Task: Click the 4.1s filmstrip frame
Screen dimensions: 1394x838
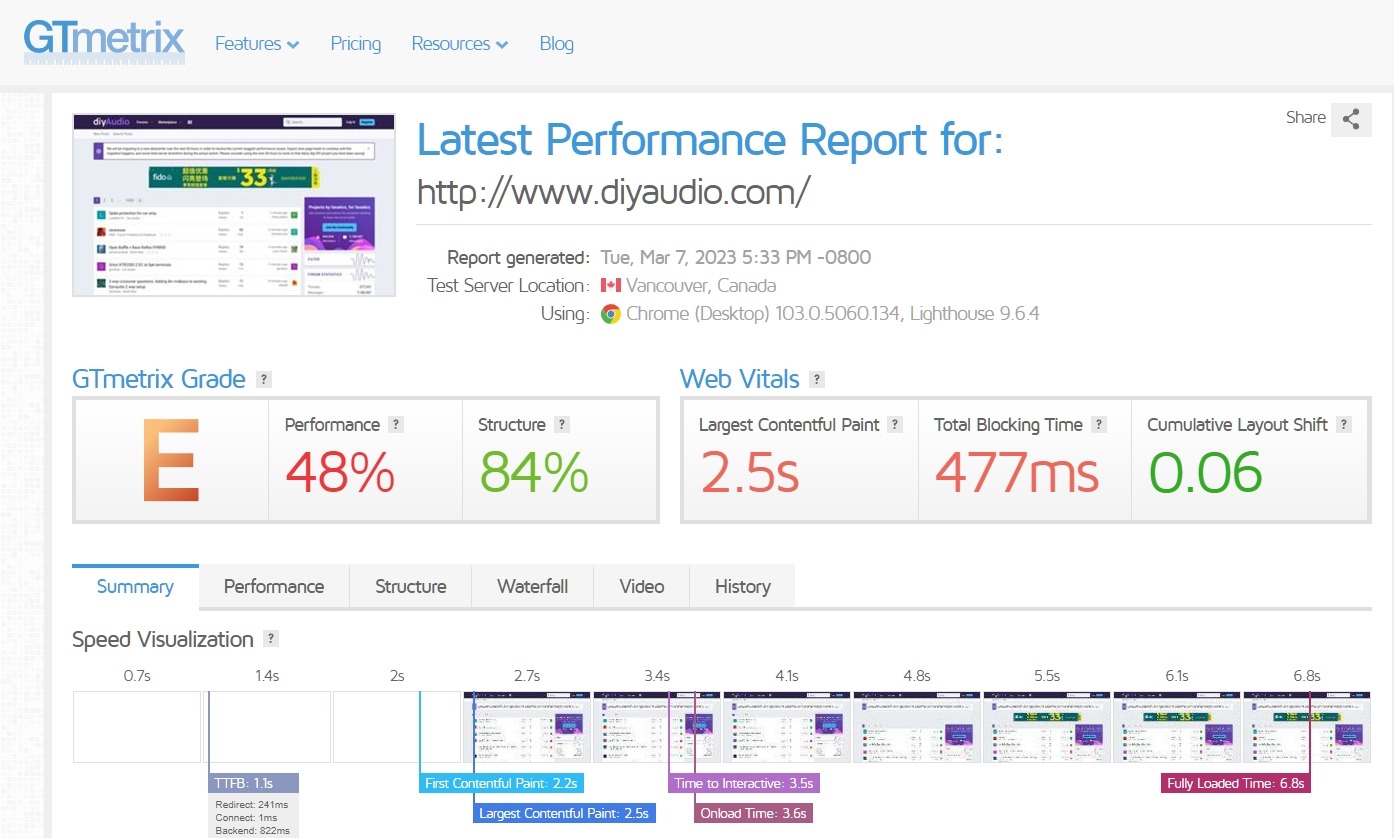Action: (x=787, y=727)
